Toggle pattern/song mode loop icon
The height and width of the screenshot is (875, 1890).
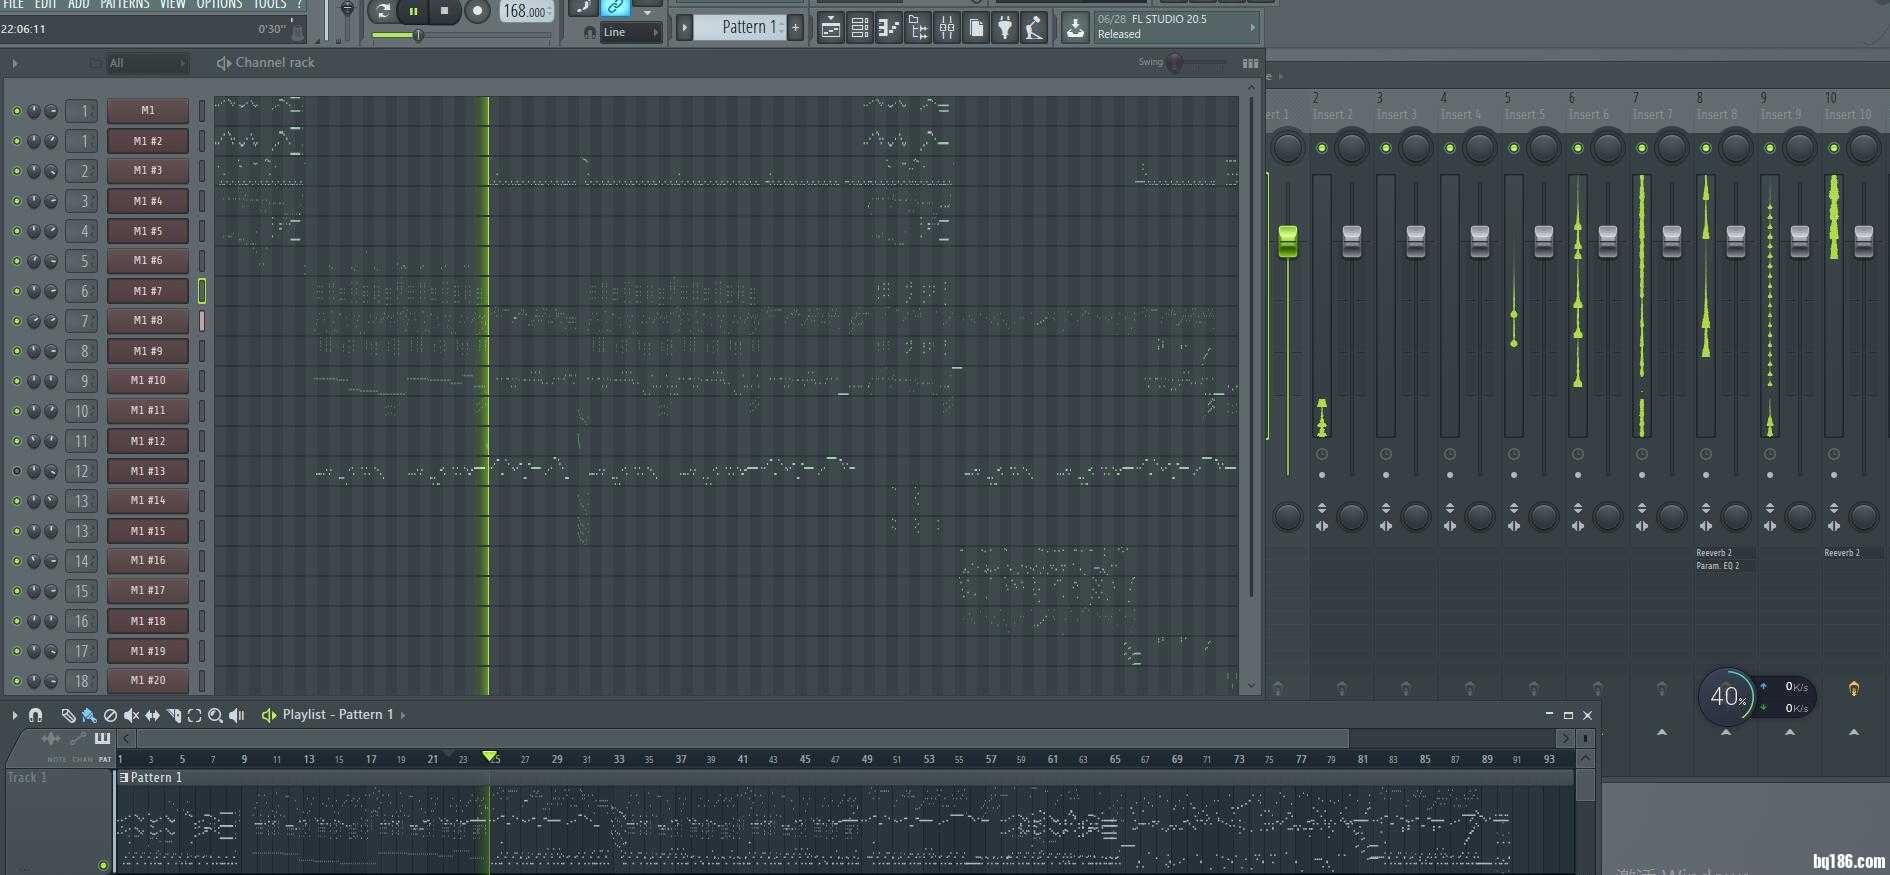(x=382, y=11)
